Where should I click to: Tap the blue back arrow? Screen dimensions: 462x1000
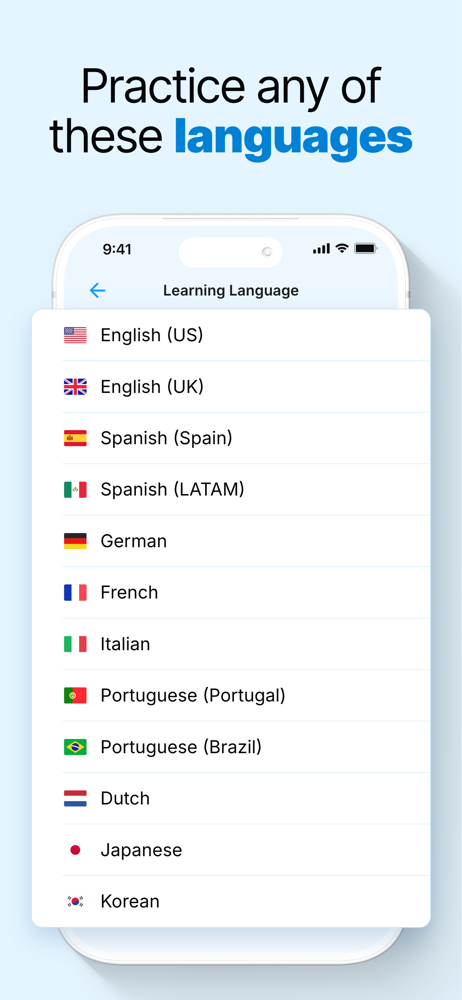(97, 291)
